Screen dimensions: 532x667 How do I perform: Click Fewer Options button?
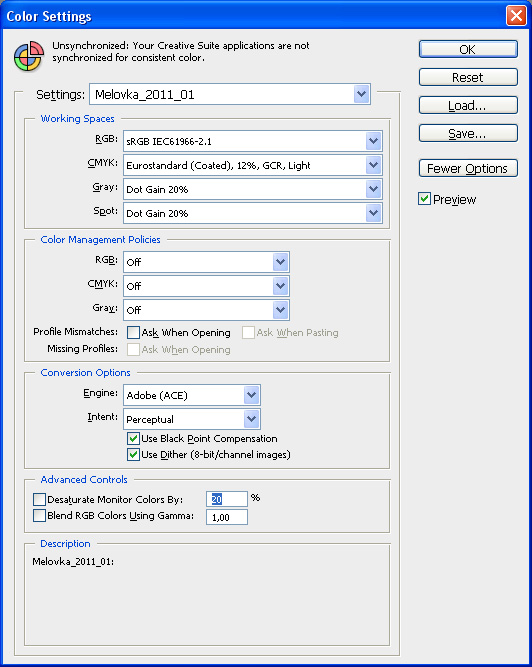(x=468, y=168)
